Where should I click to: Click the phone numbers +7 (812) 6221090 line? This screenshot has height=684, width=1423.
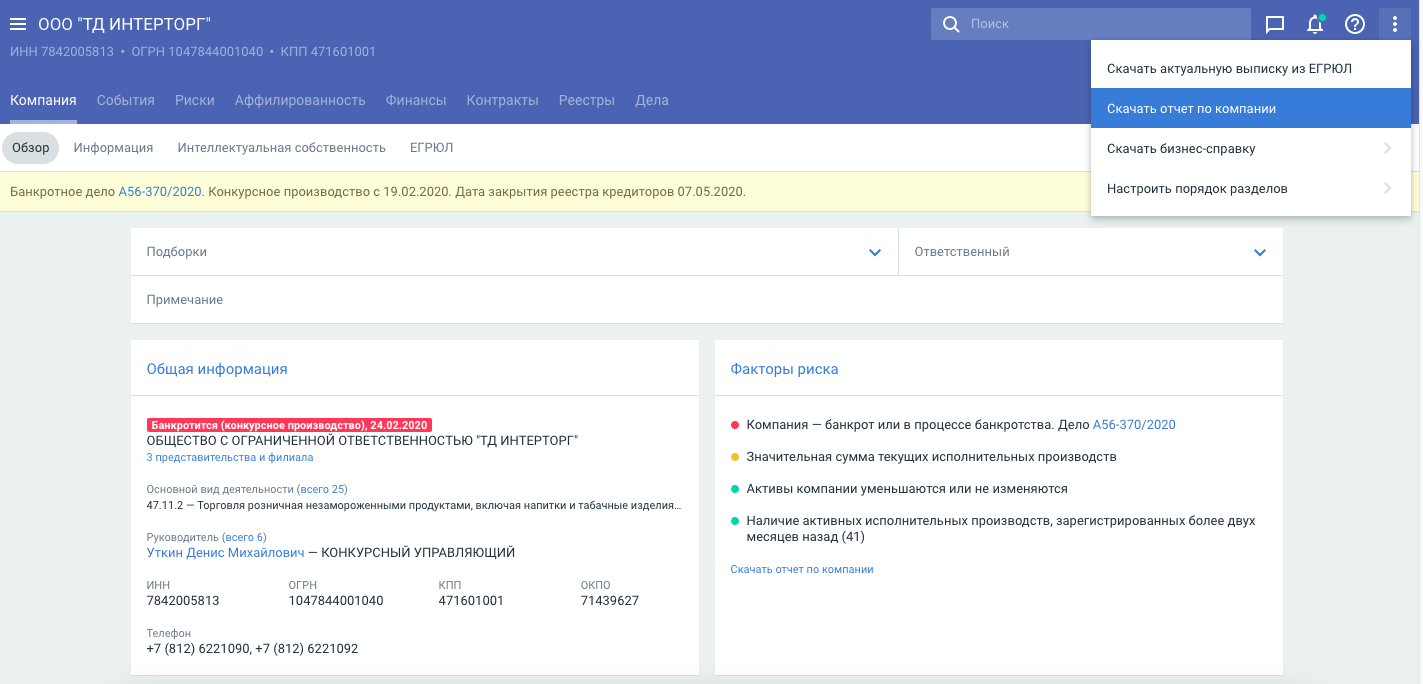252,649
